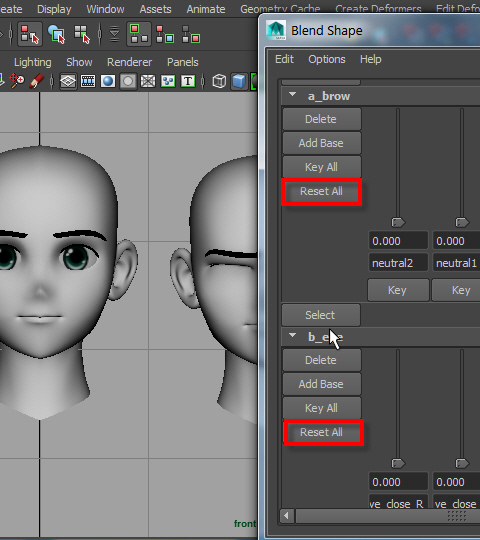The height and width of the screenshot is (540, 480).
Task: Click the 0.000 value field above neutral2
Action: click(x=398, y=241)
